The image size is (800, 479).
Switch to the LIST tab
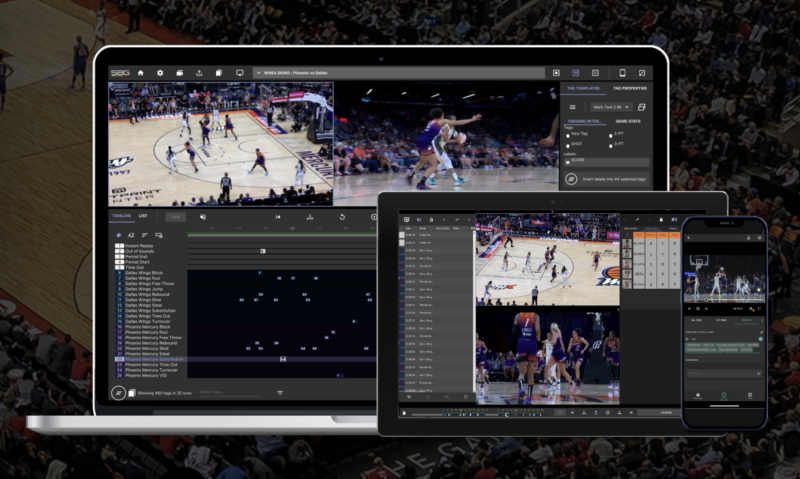143,216
